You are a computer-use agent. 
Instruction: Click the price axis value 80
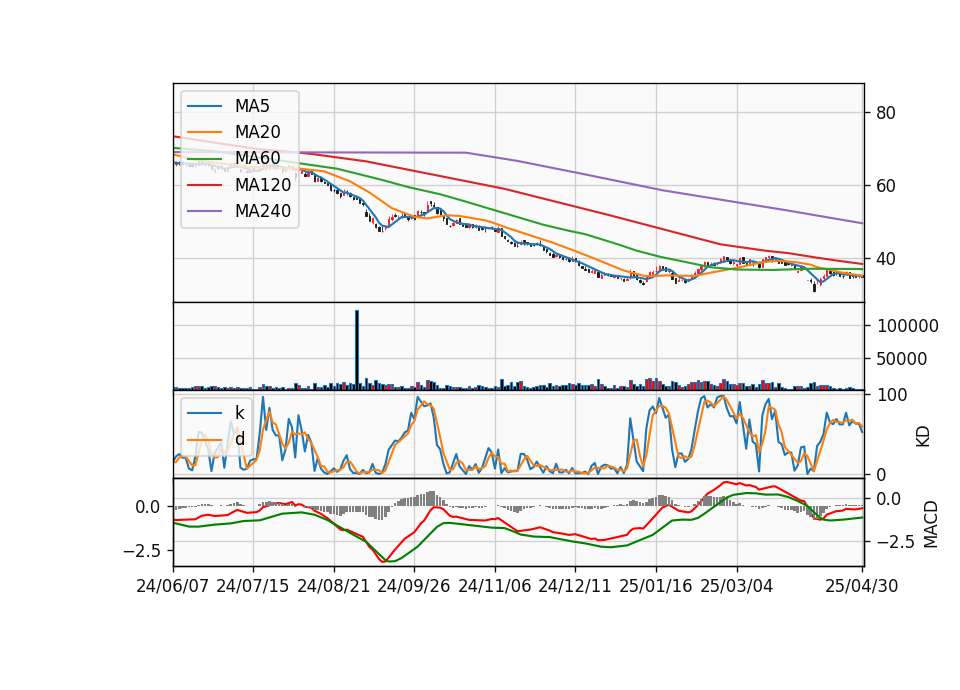click(x=886, y=113)
